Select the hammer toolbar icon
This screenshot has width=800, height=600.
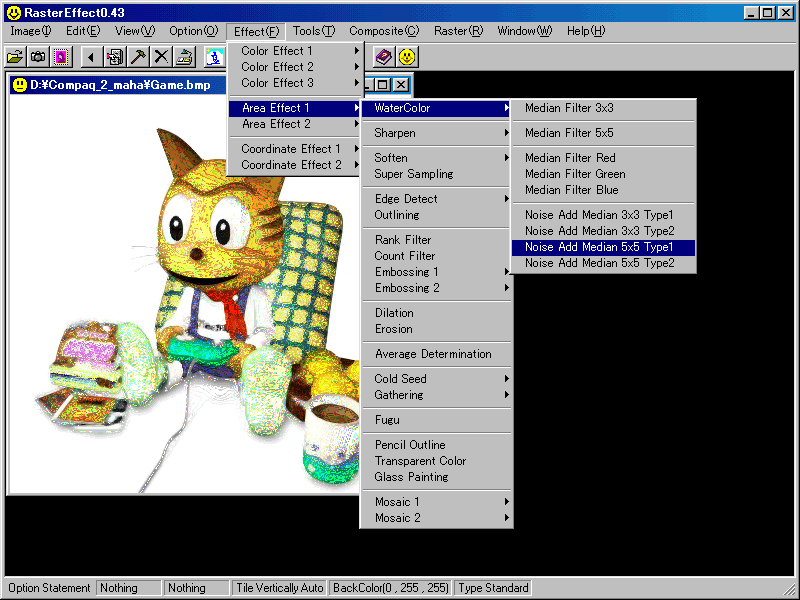[138, 57]
